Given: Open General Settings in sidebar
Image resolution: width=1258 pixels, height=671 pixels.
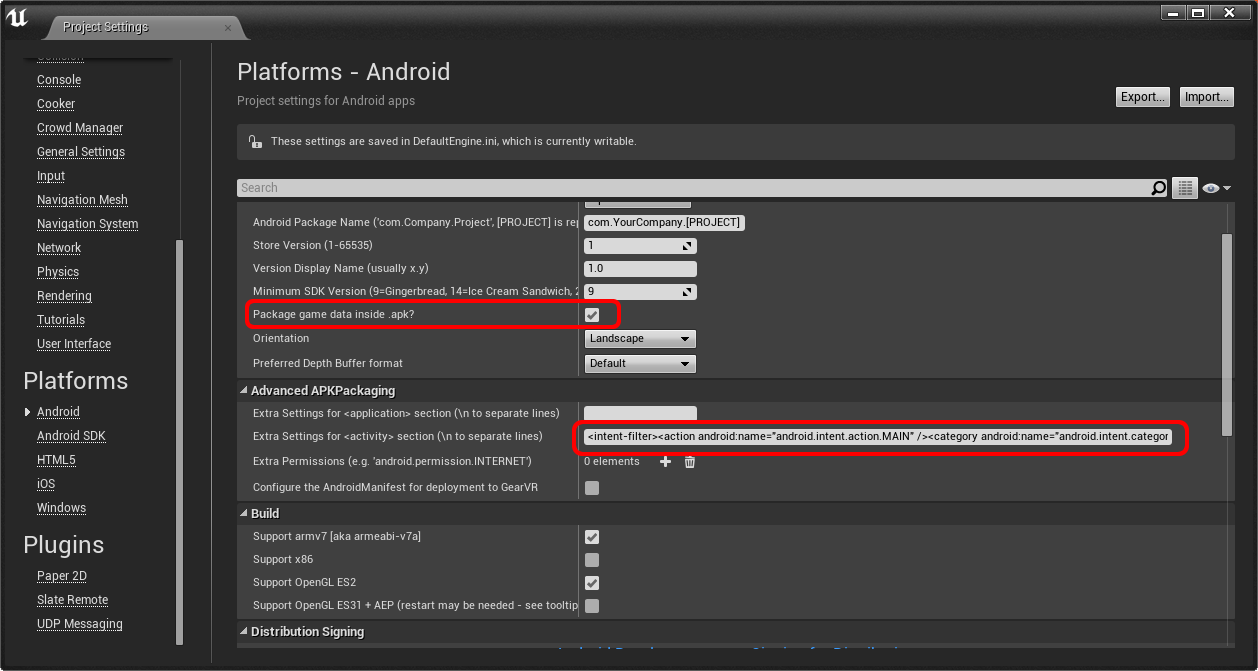Looking at the screenshot, I should coord(81,152).
